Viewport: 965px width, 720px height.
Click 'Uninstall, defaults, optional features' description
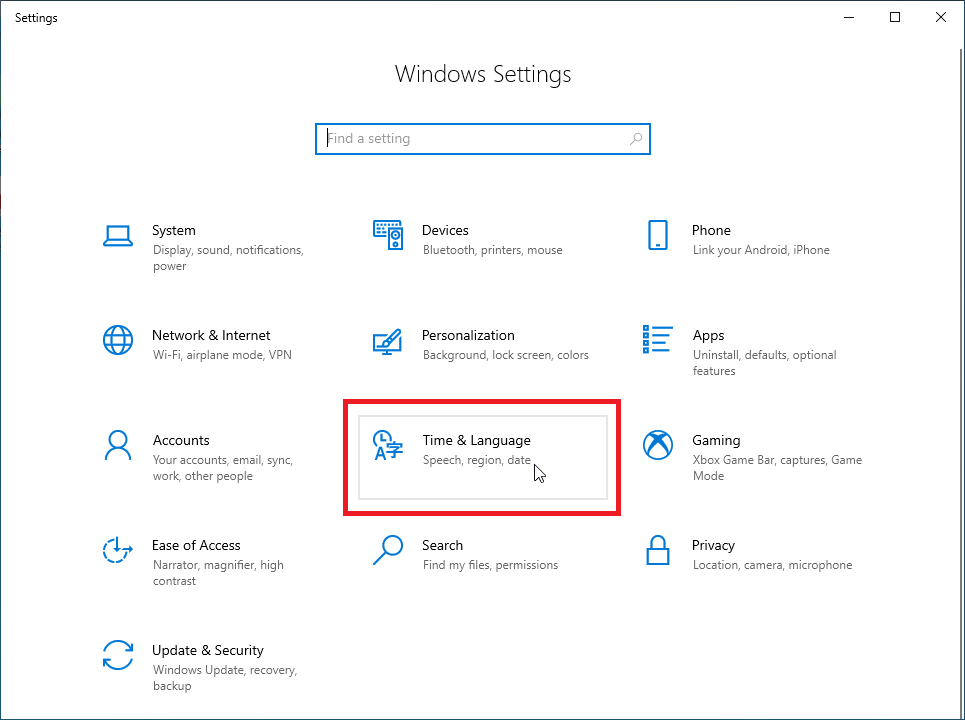(x=764, y=362)
